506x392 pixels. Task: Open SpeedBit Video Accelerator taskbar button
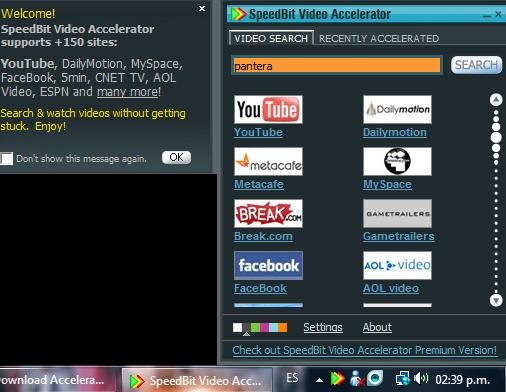click(197, 380)
